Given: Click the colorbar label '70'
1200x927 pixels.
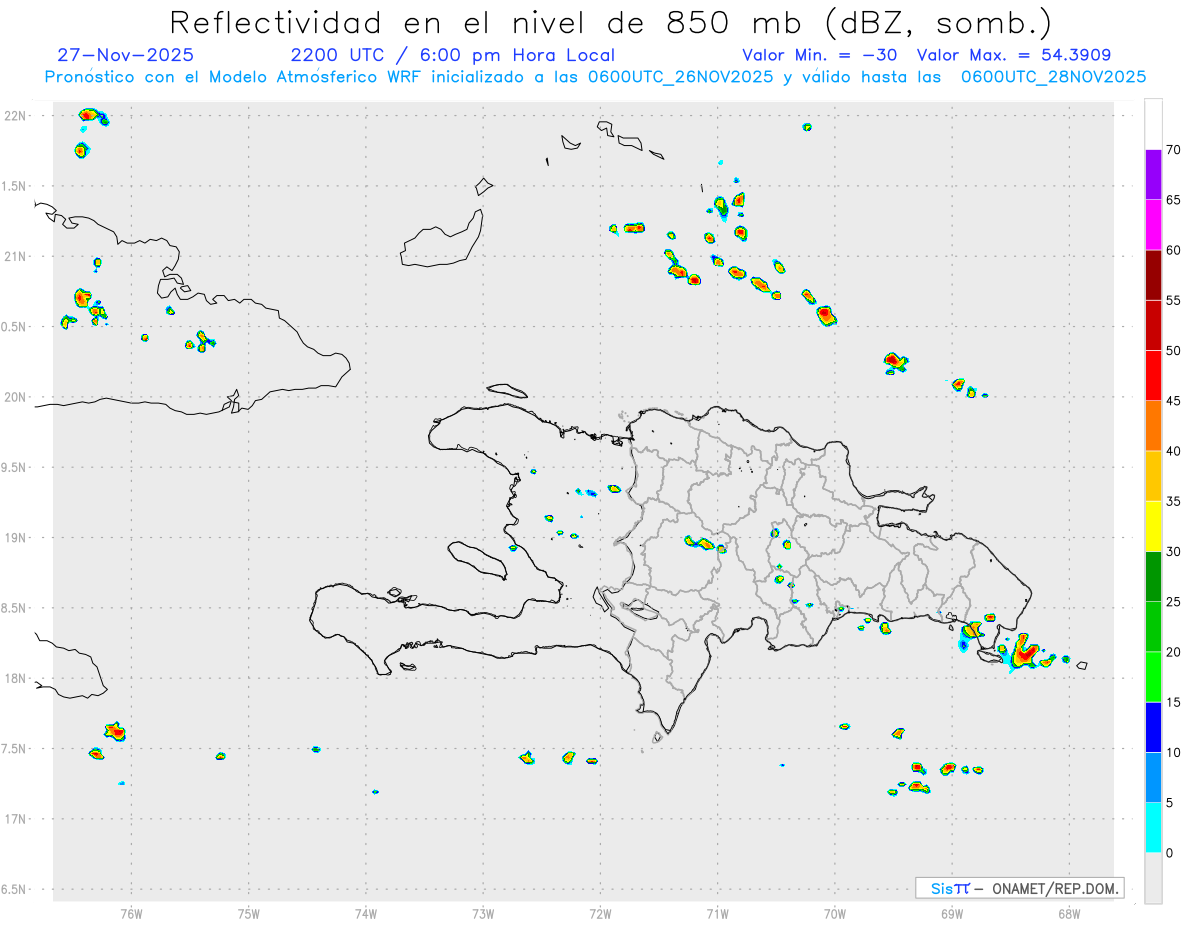Looking at the screenshot, I should click(x=1173, y=150).
